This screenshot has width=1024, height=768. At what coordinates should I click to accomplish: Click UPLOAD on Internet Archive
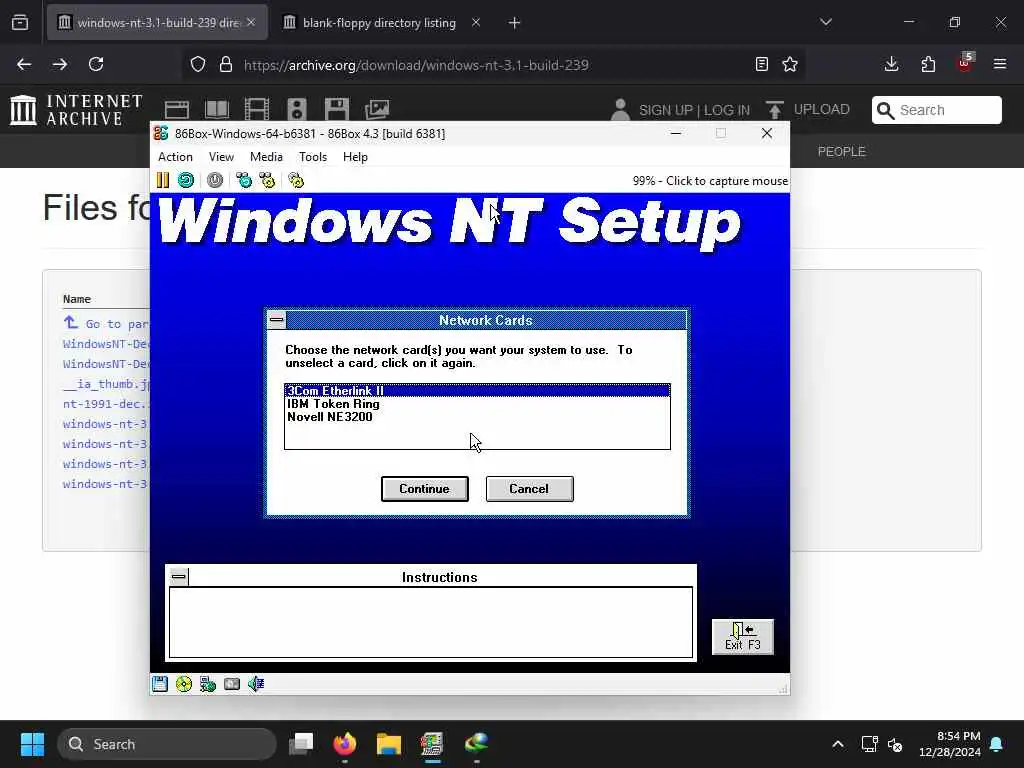tap(809, 109)
